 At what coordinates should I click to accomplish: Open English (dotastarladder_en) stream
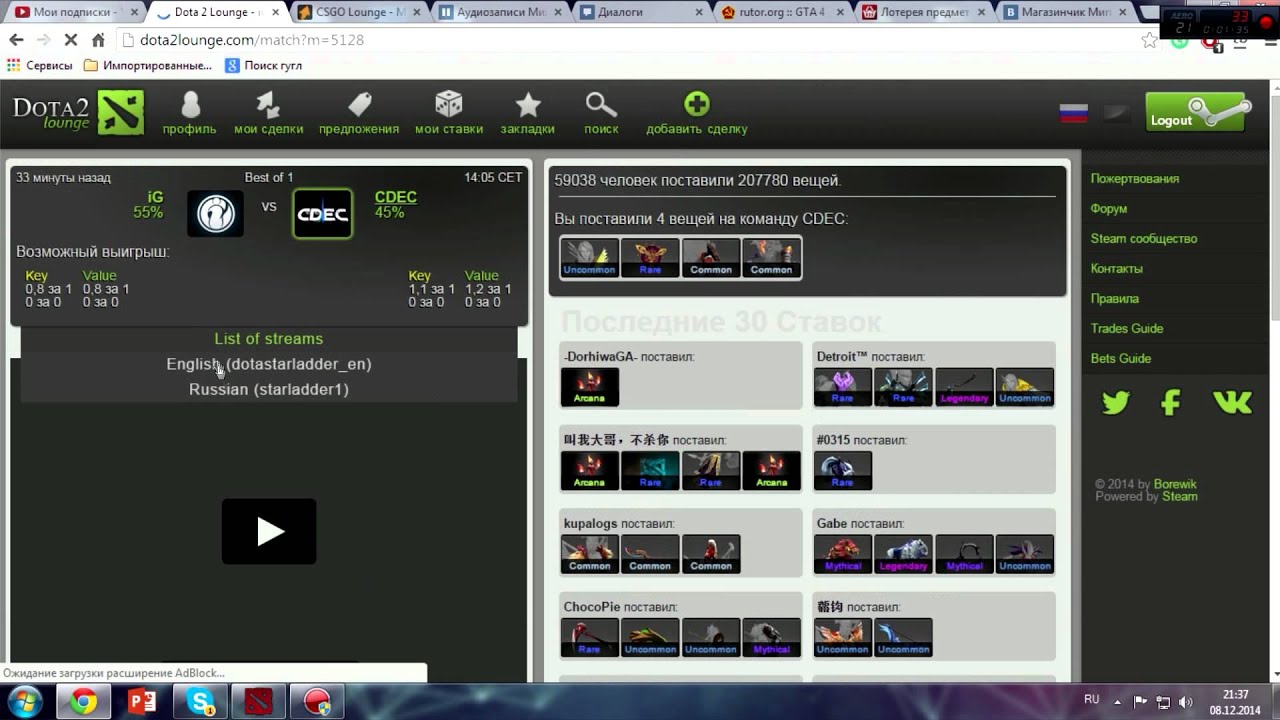(269, 364)
